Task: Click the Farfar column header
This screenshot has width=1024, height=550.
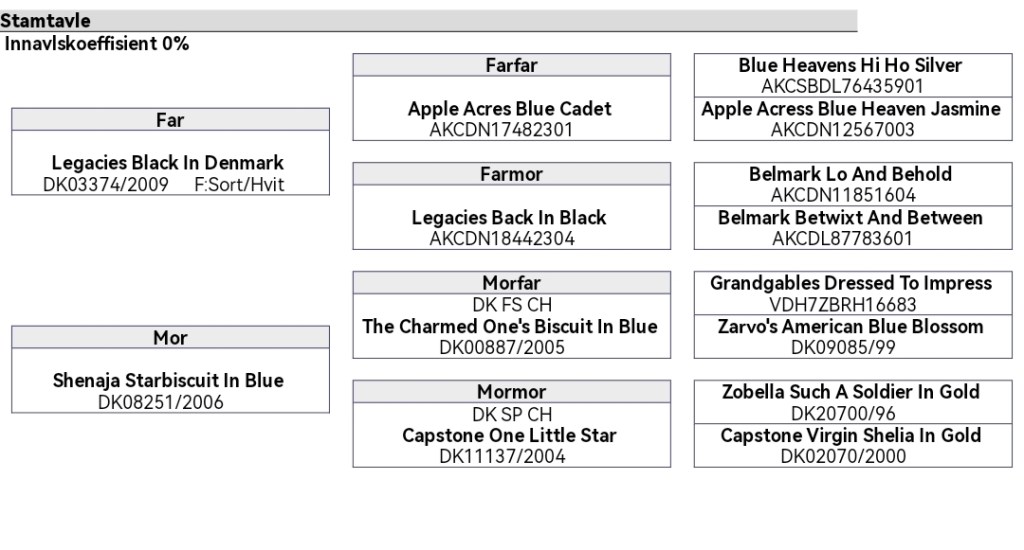Action: pyautogui.click(x=511, y=66)
